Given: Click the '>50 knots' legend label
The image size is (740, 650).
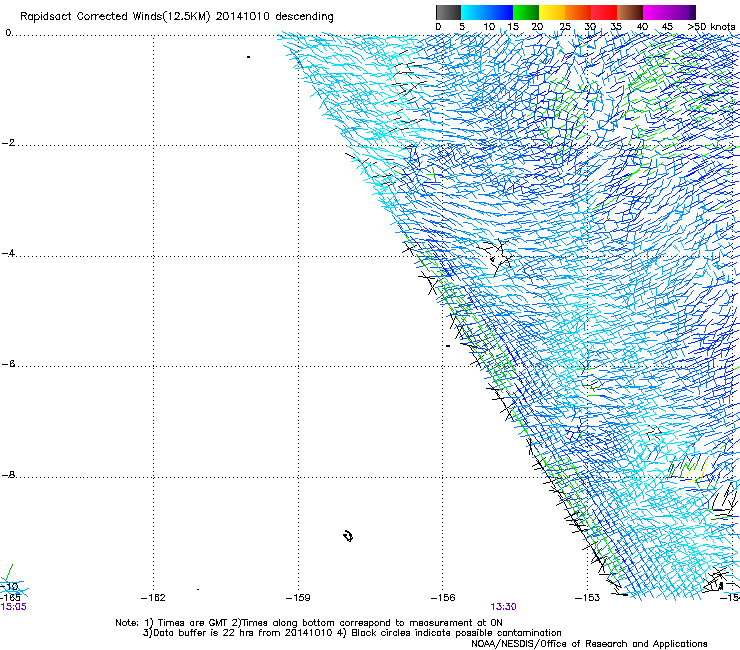Looking at the screenshot, I should click(x=711, y=27).
